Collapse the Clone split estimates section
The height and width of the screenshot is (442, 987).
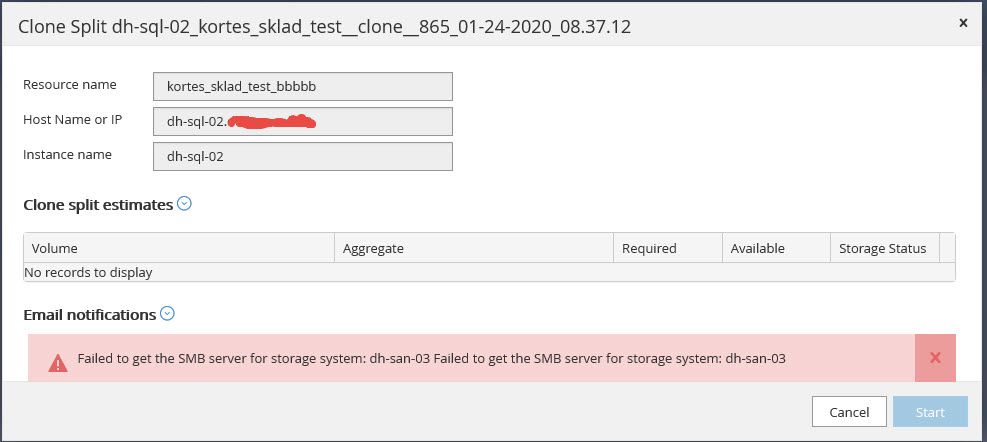tap(184, 204)
